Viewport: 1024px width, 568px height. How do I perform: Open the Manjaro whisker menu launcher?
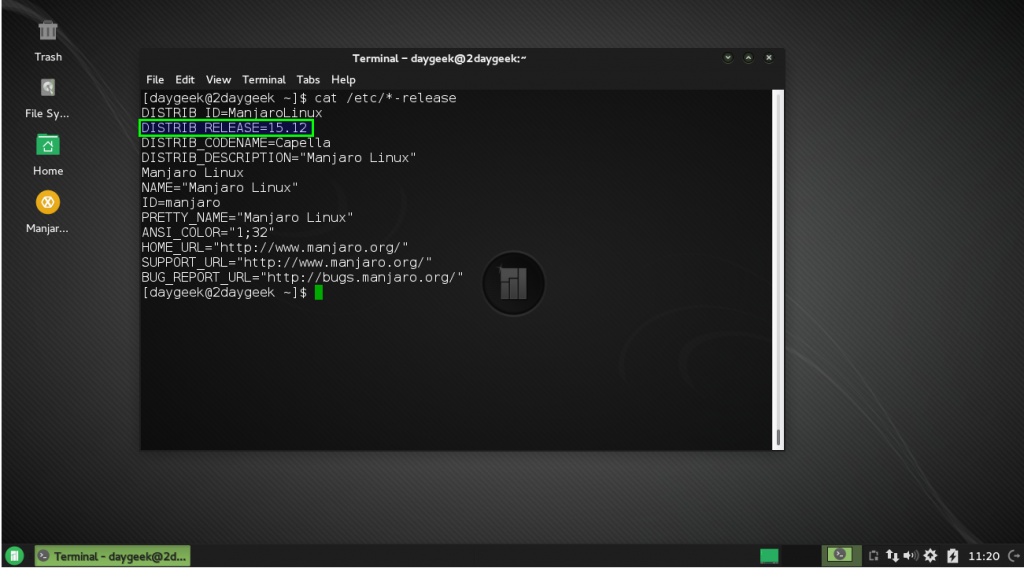[16, 555]
